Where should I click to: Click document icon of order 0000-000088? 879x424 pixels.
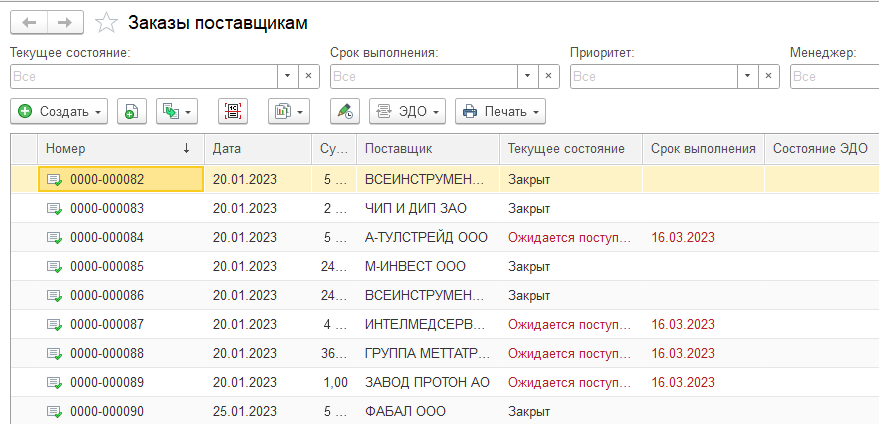point(54,354)
